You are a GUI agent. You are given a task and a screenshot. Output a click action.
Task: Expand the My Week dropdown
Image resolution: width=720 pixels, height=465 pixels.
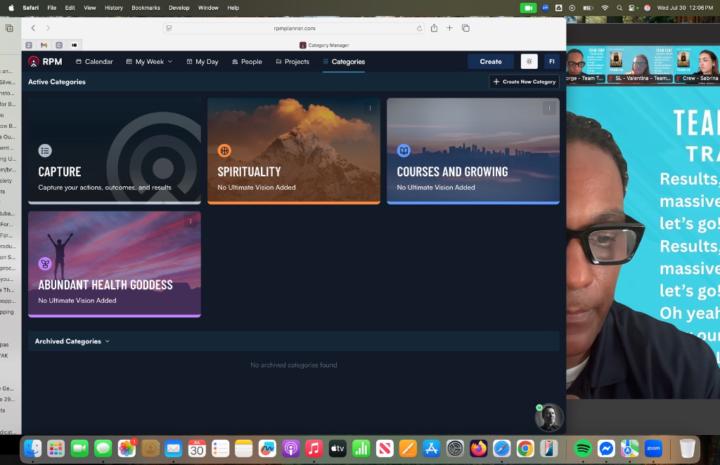click(149, 62)
